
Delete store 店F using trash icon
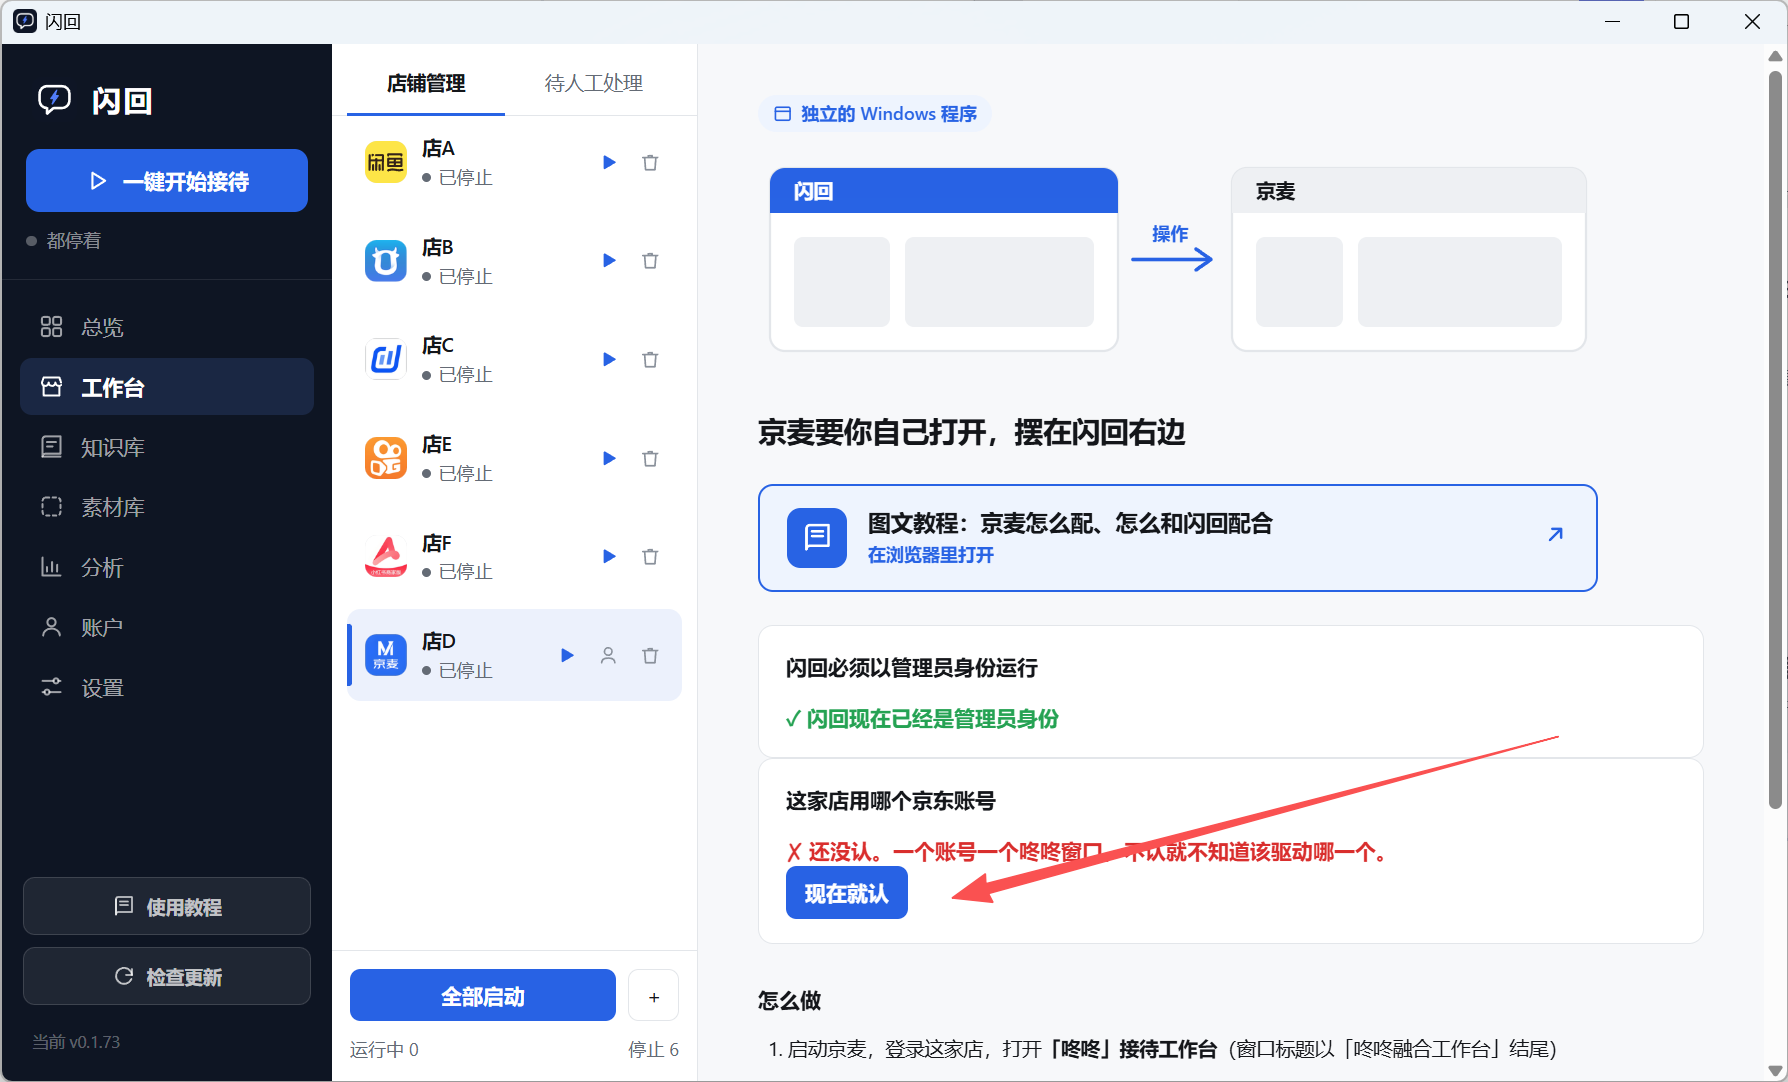pyautogui.click(x=650, y=556)
